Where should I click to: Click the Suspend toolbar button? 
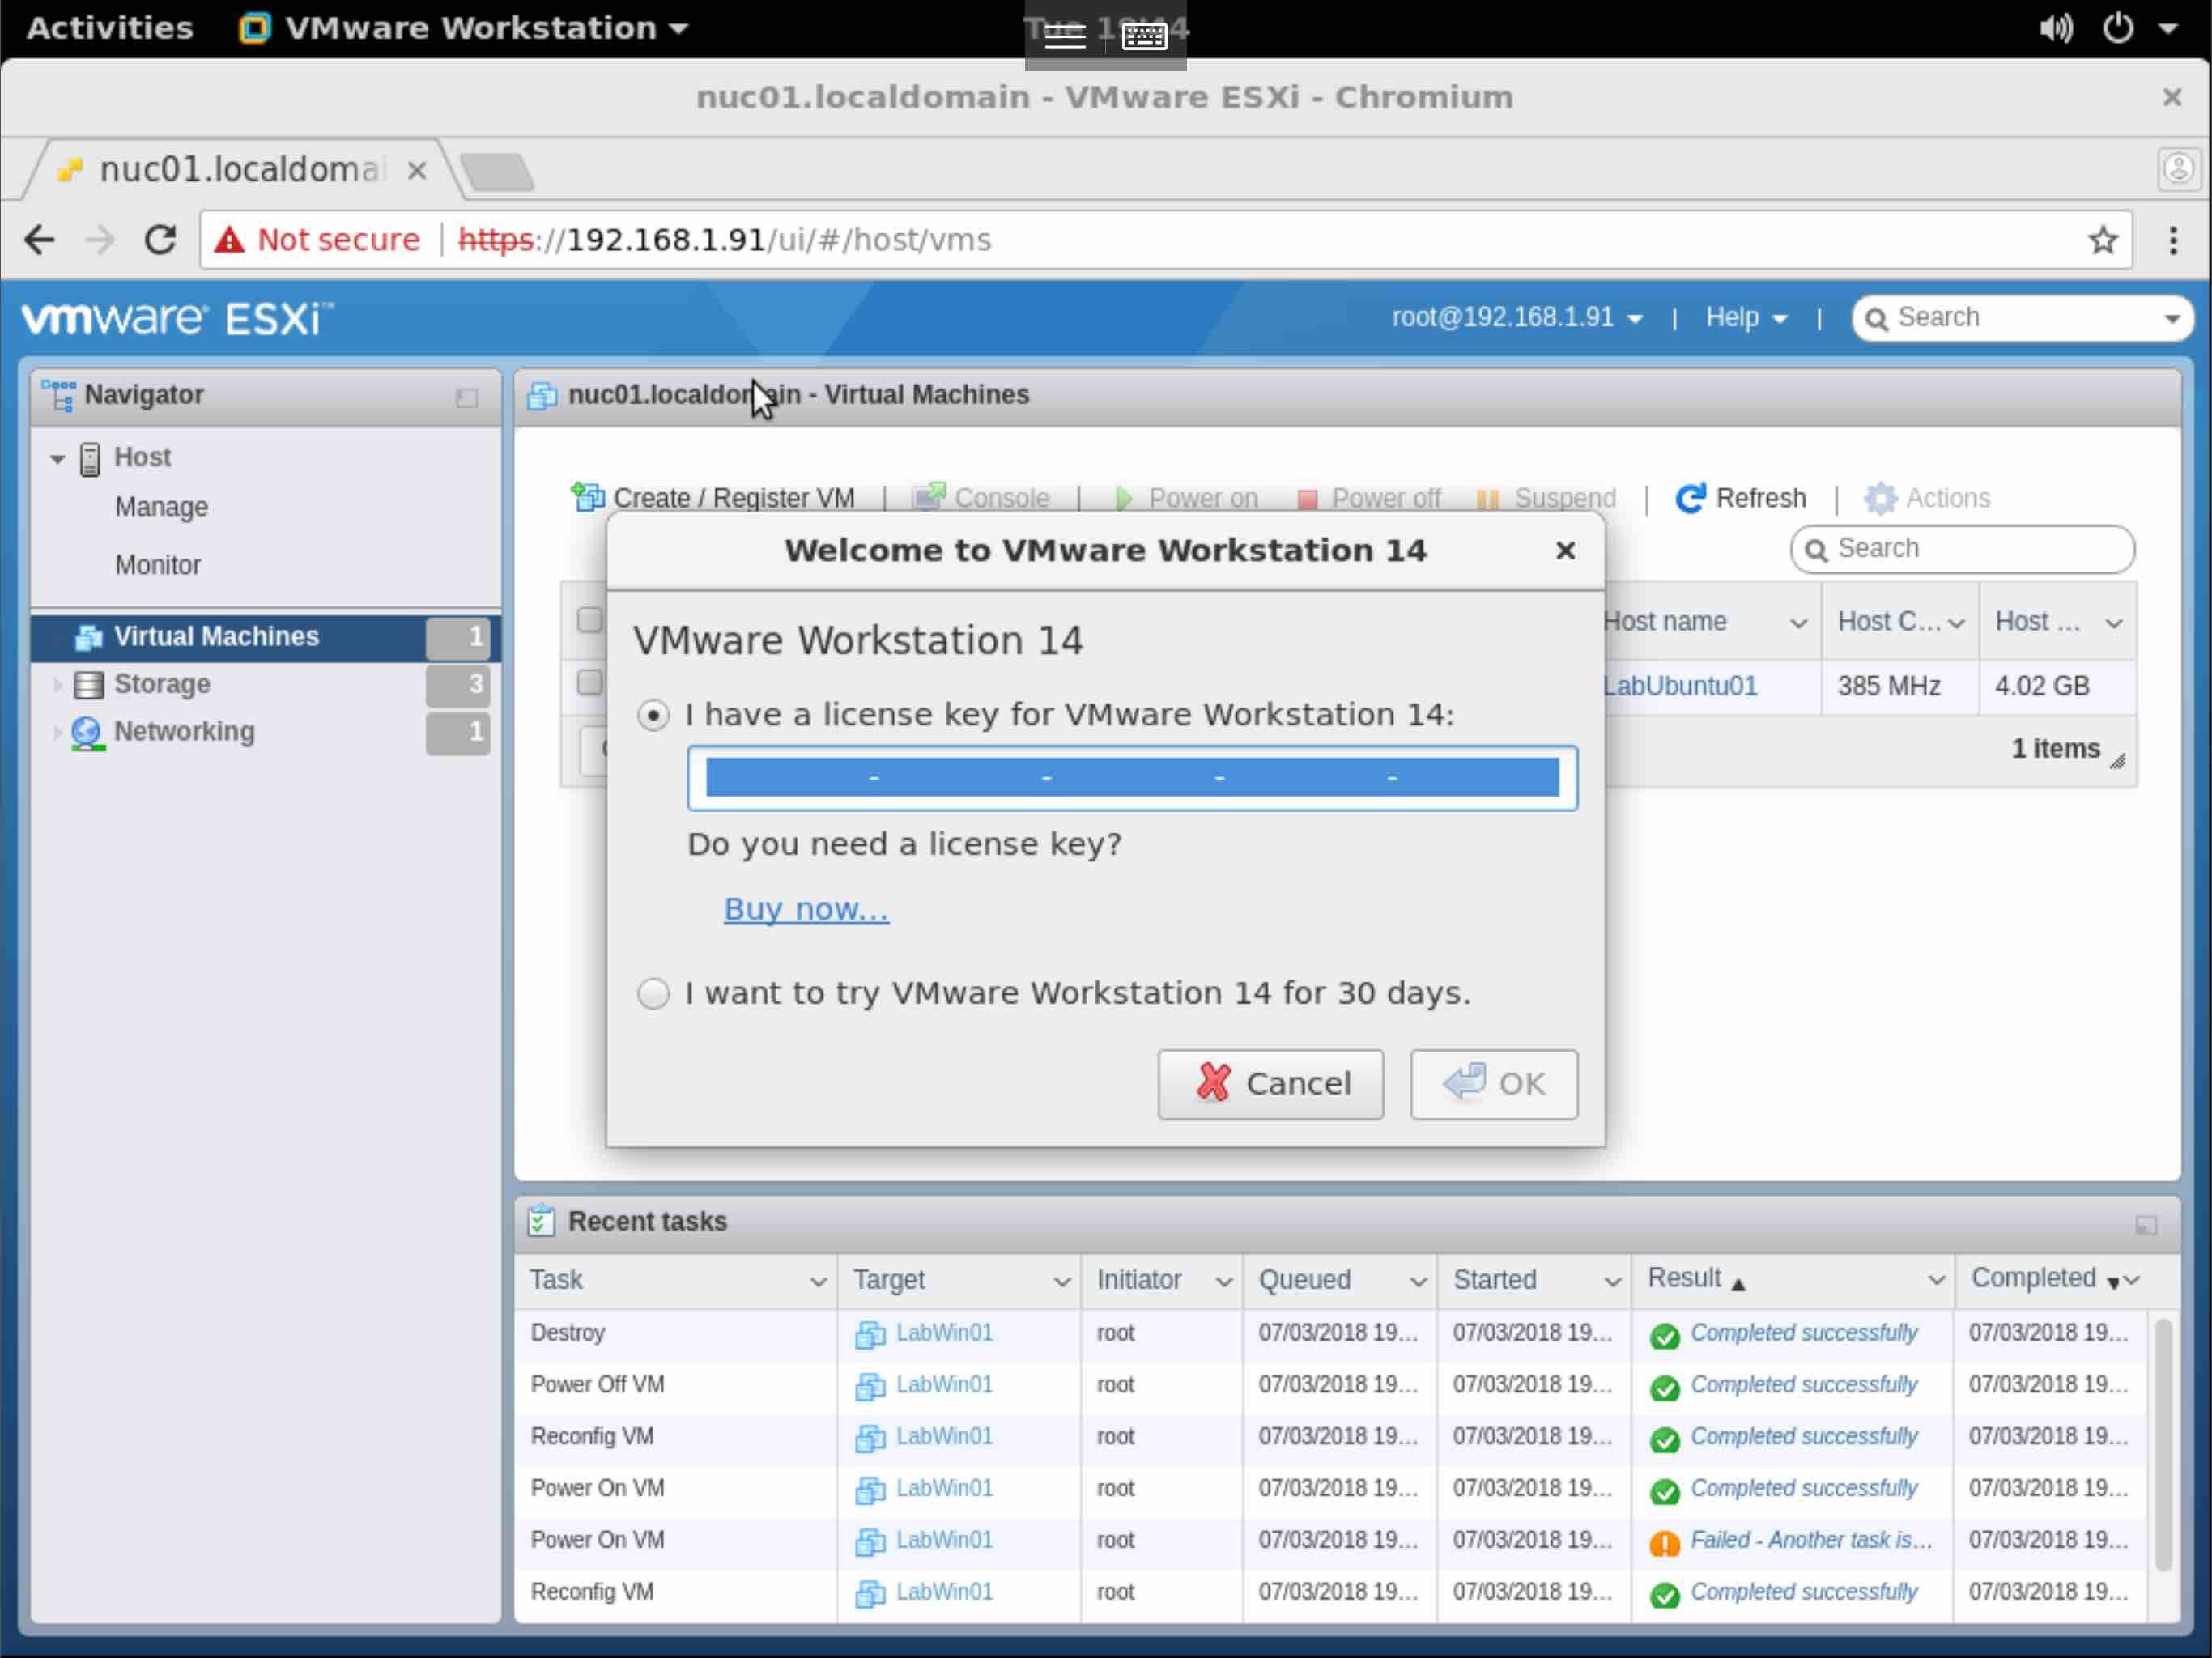(x=1546, y=498)
